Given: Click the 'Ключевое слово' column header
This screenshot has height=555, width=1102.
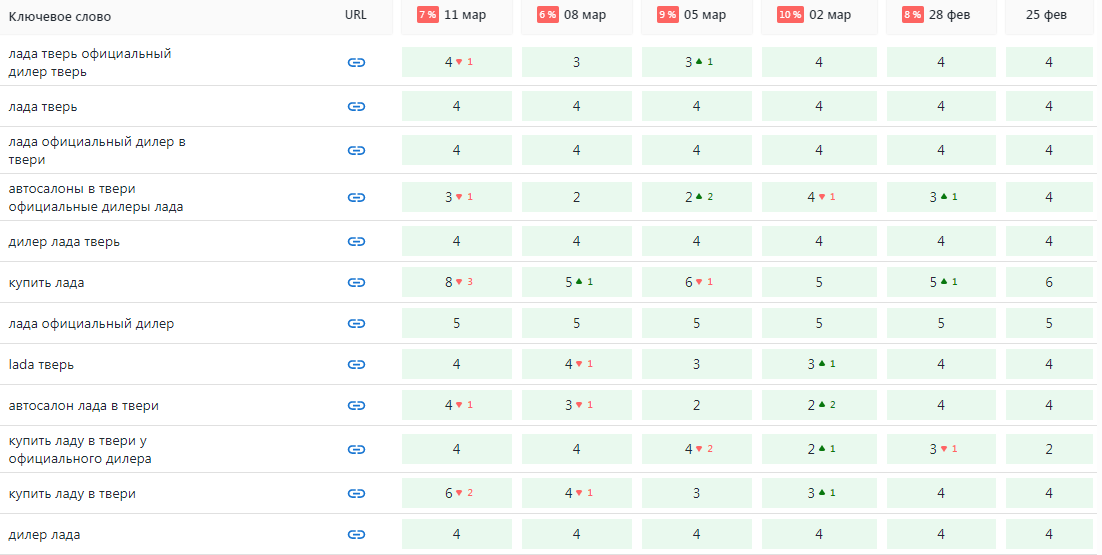Looking at the screenshot, I should pyautogui.click(x=60, y=17).
